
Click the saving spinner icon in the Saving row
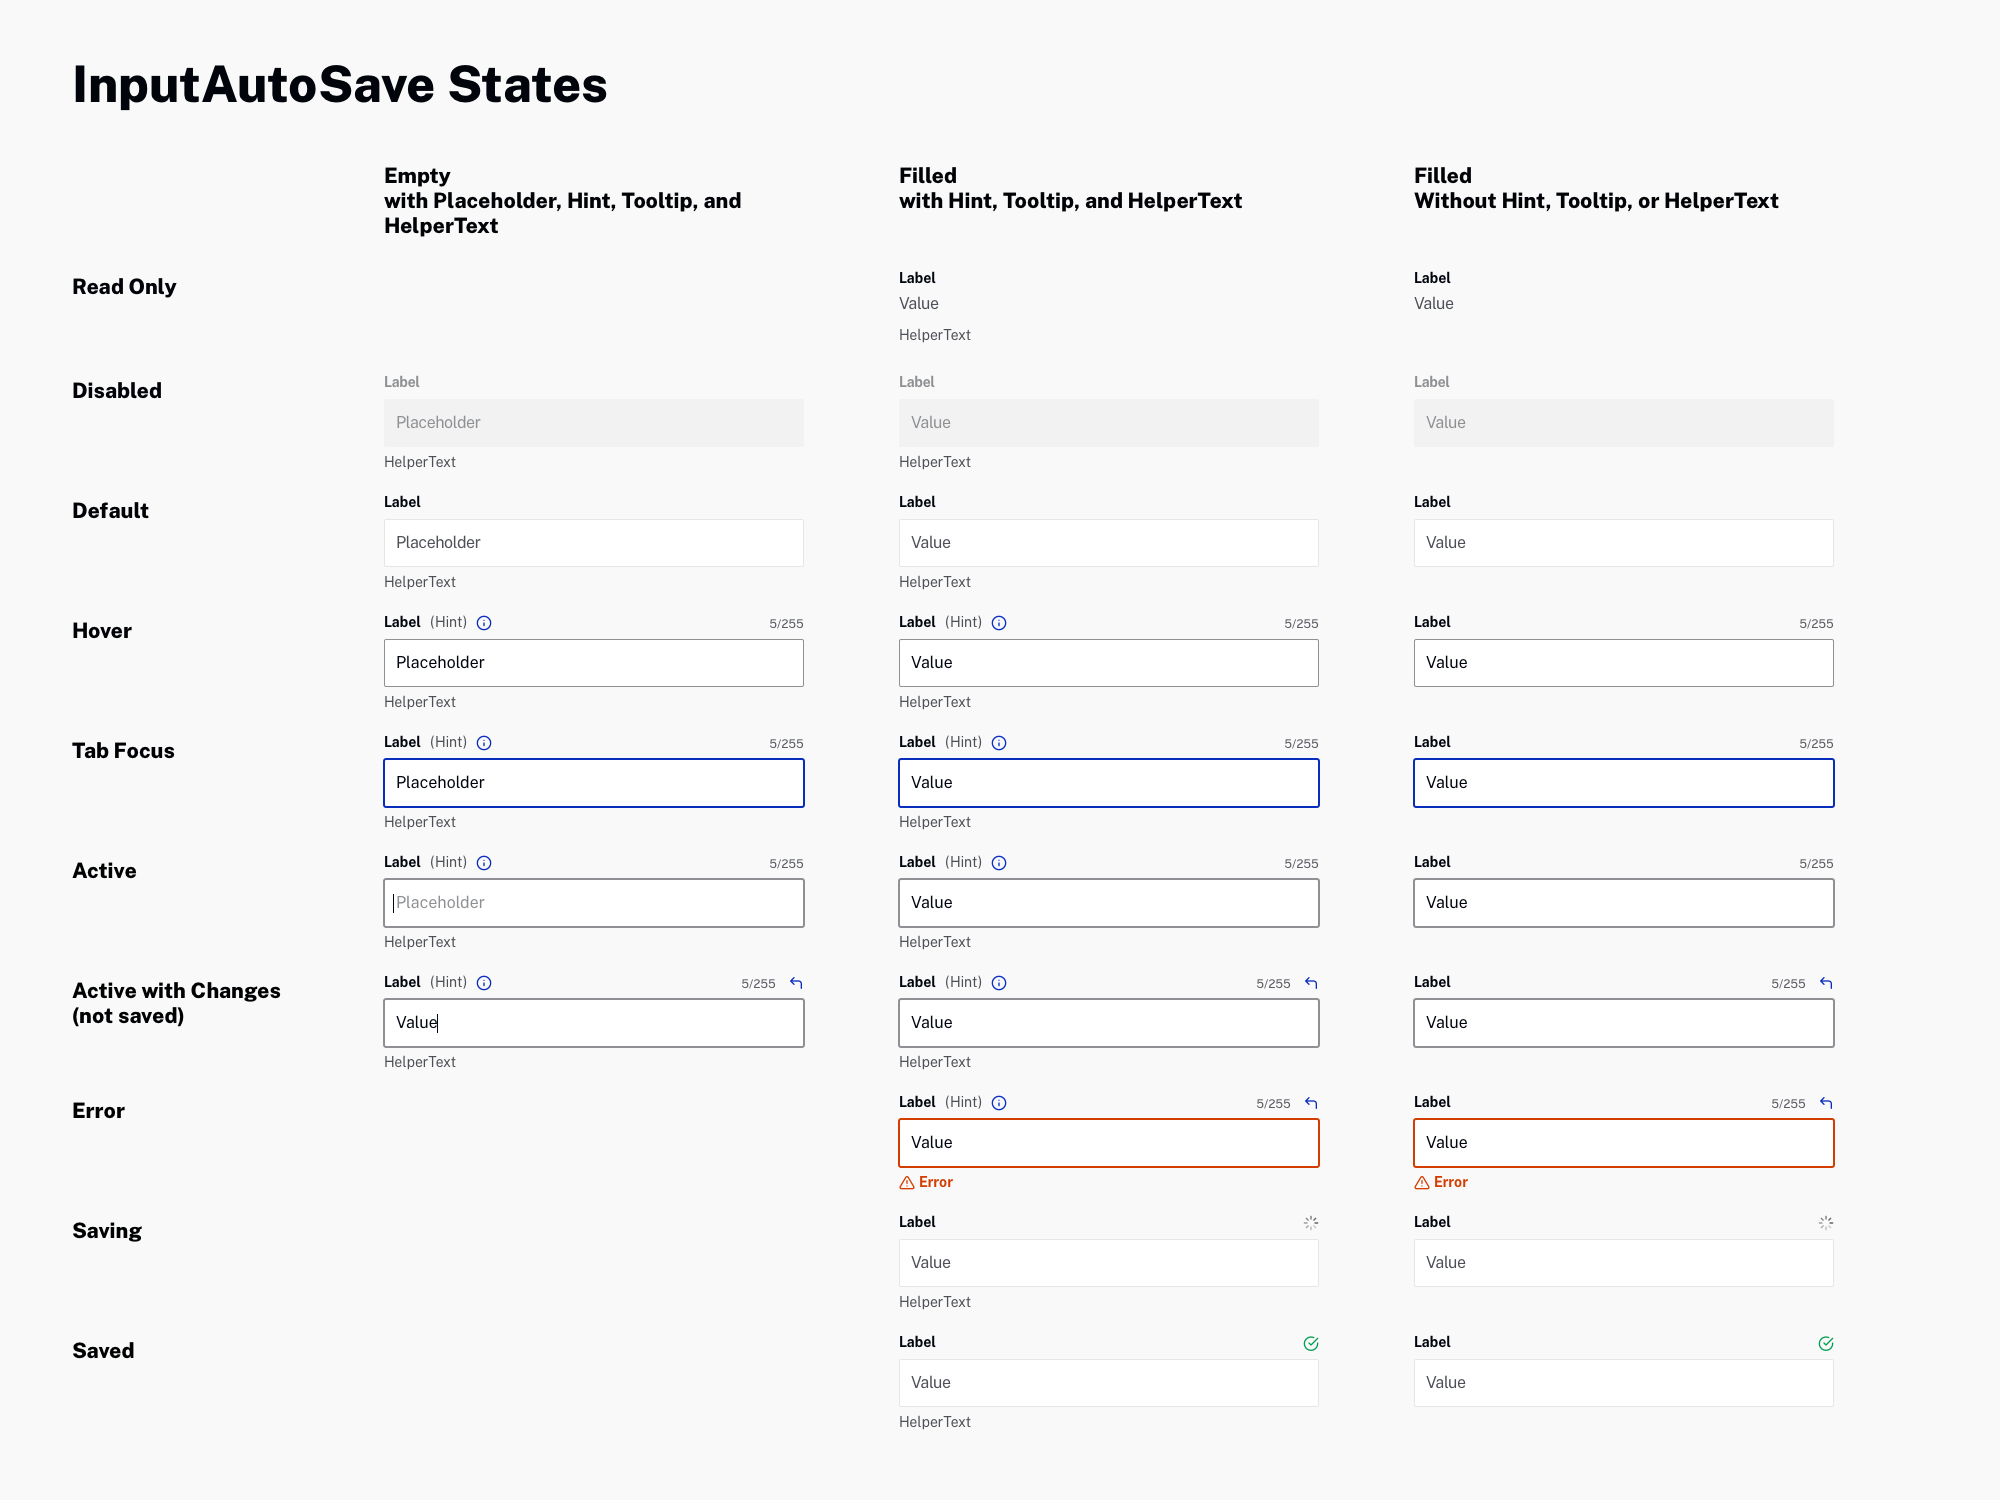point(1311,1222)
